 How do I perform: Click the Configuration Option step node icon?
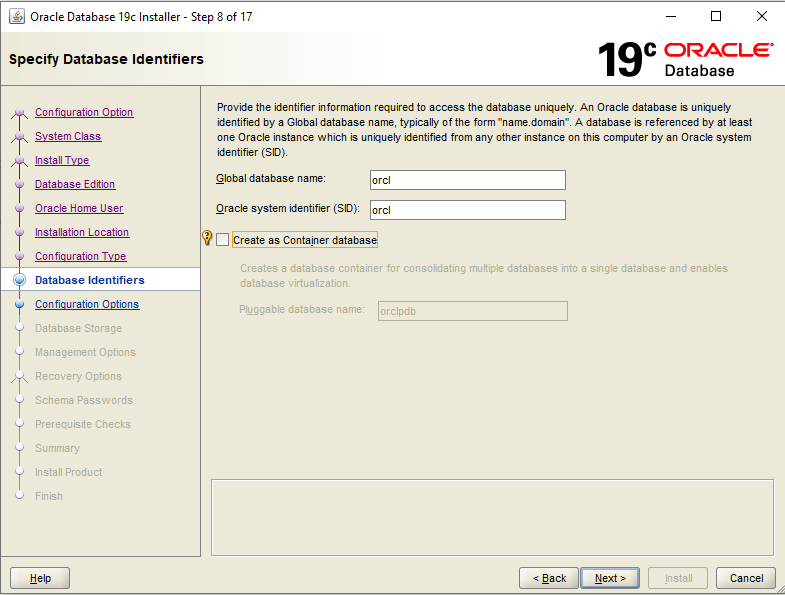pyautogui.click(x=20, y=112)
